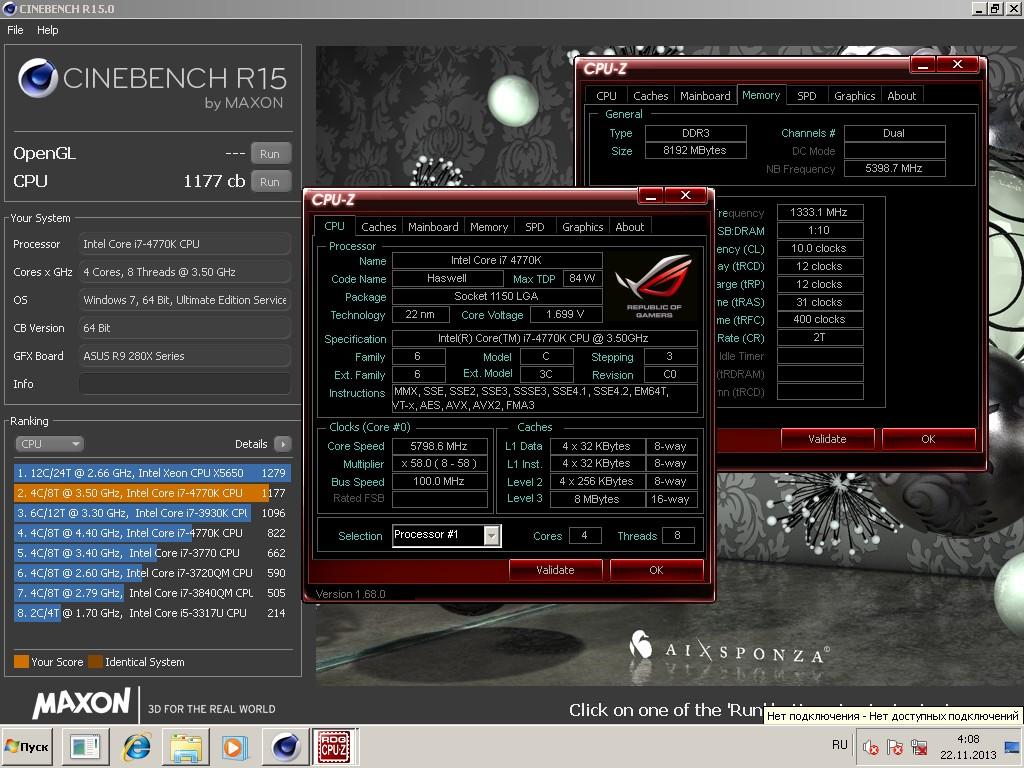Run the OpenGL benchmark

click(270, 154)
